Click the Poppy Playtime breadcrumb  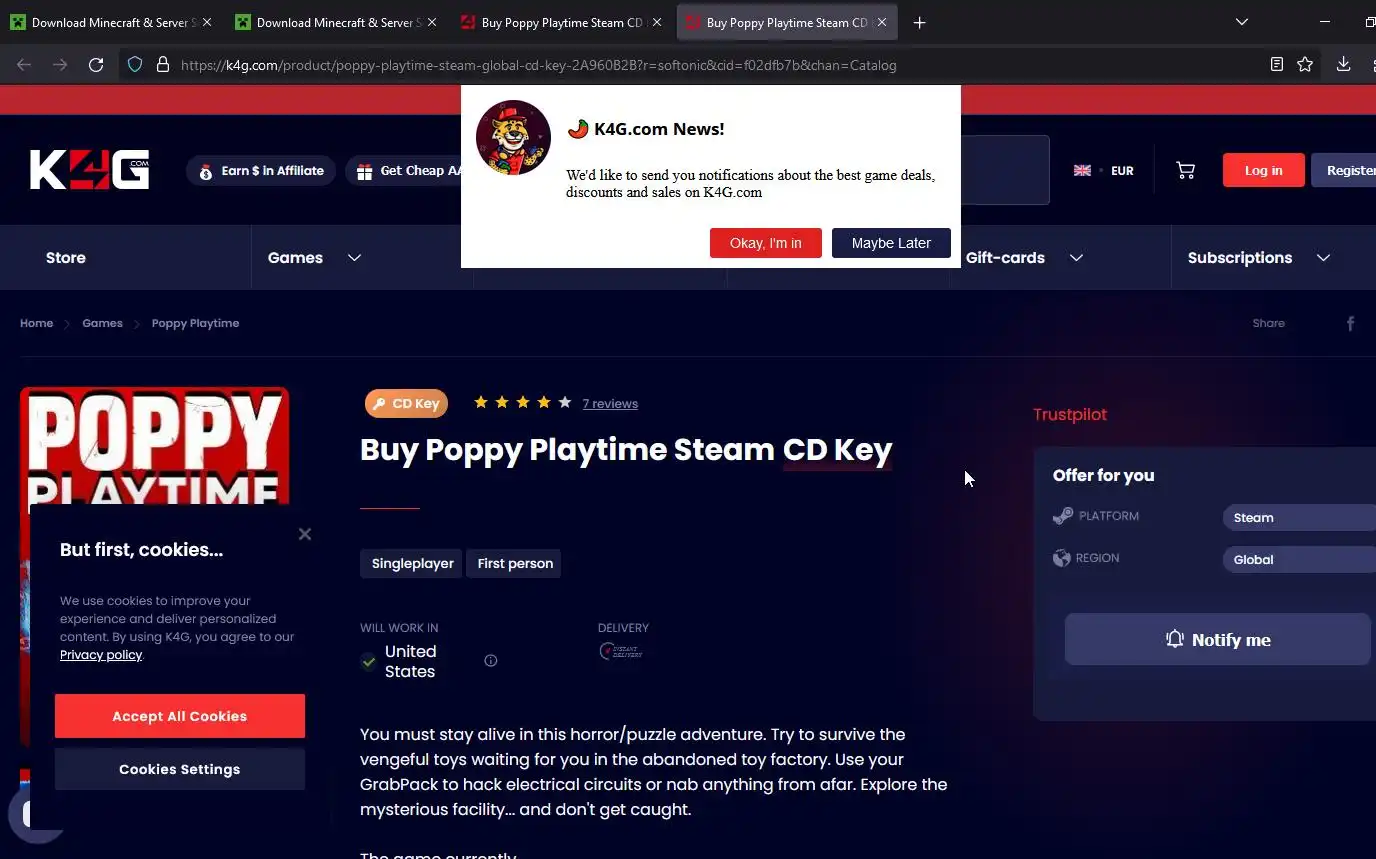(195, 323)
